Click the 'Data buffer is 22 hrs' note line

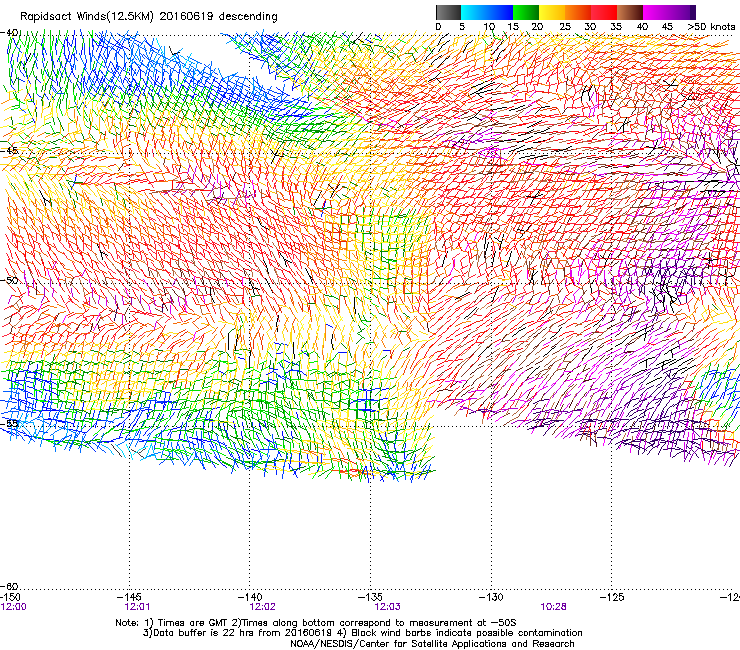pos(362,633)
